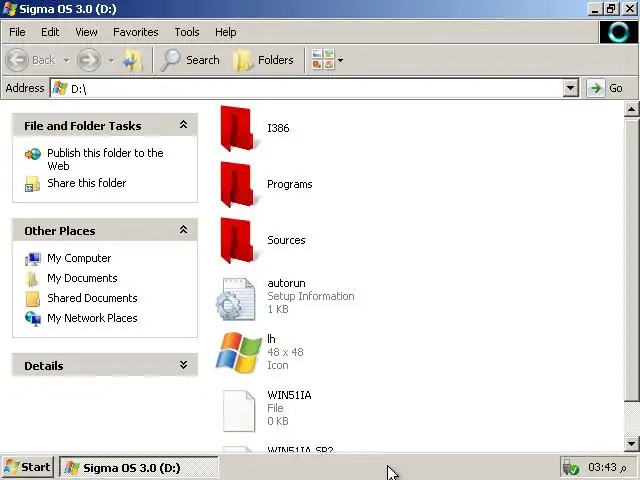Select the WIN51IA file name text
Image resolution: width=640 pixels, height=480 pixels.
coord(289,395)
